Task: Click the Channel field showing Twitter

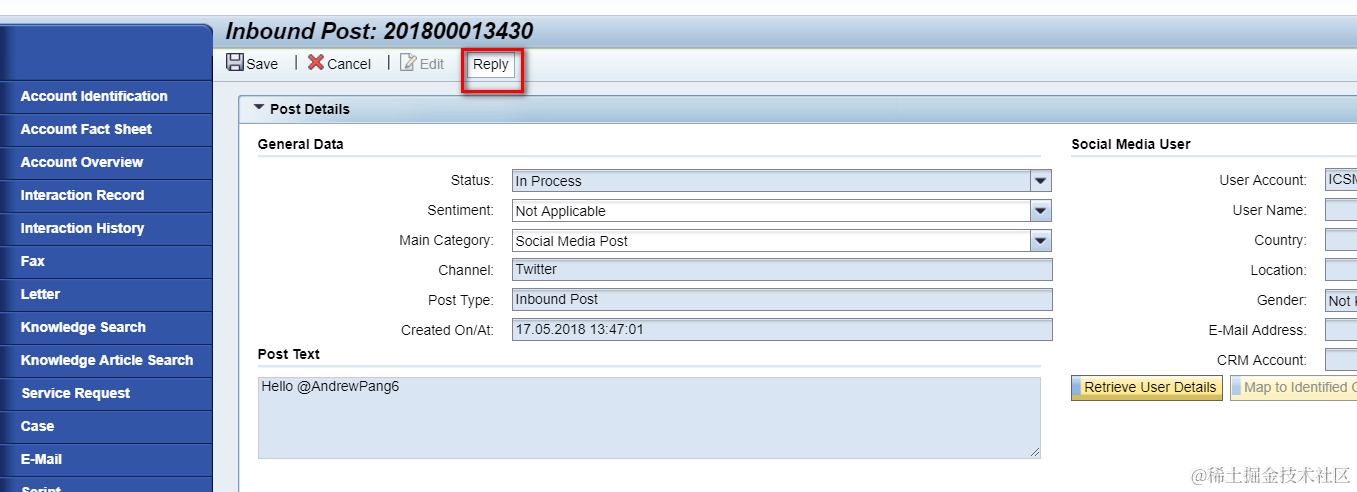Action: (782, 270)
